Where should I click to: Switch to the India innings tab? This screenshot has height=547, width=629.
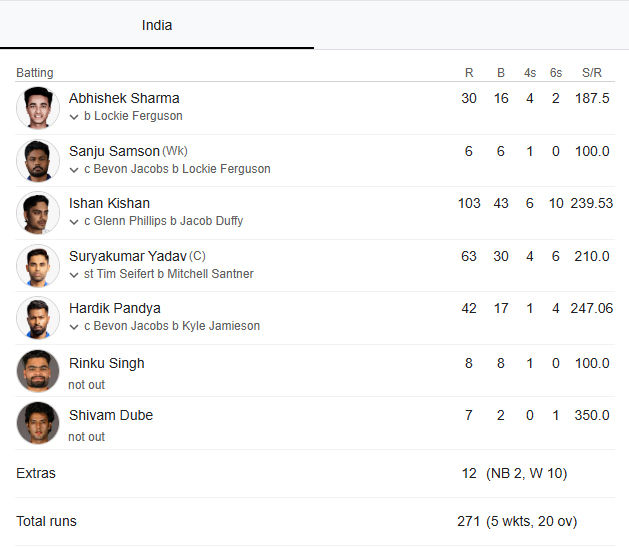(157, 25)
